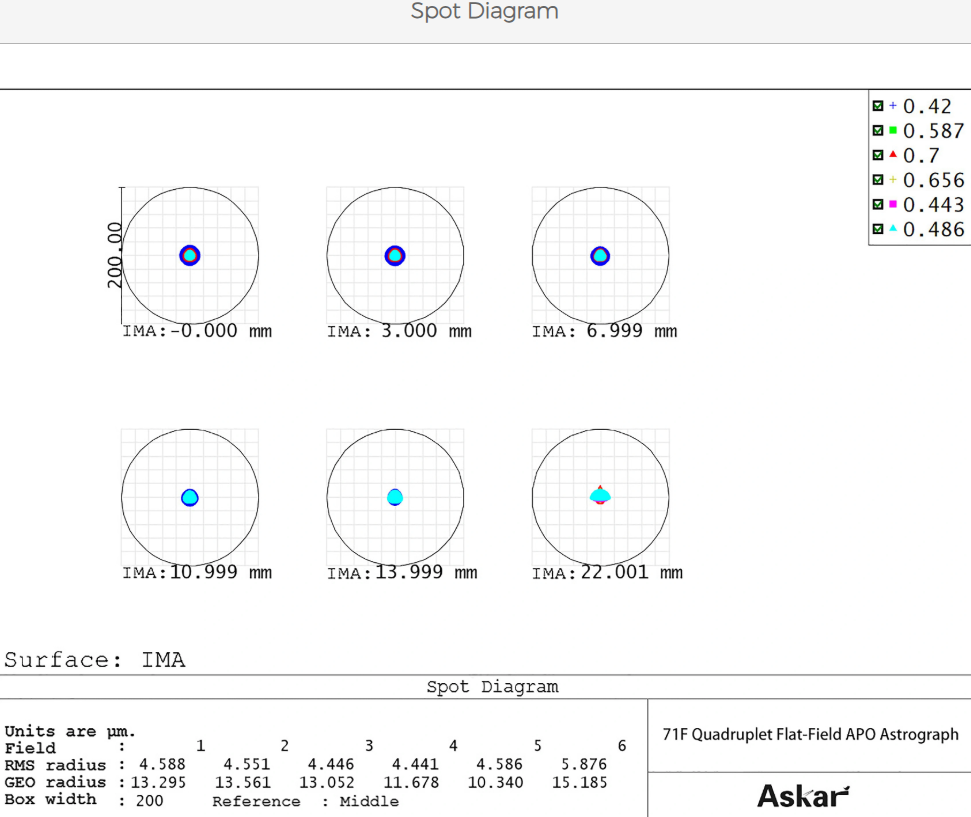The height and width of the screenshot is (817, 971).
Task: Disable the 0.656 wavelength checkbox
Action: tap(878, 180)
